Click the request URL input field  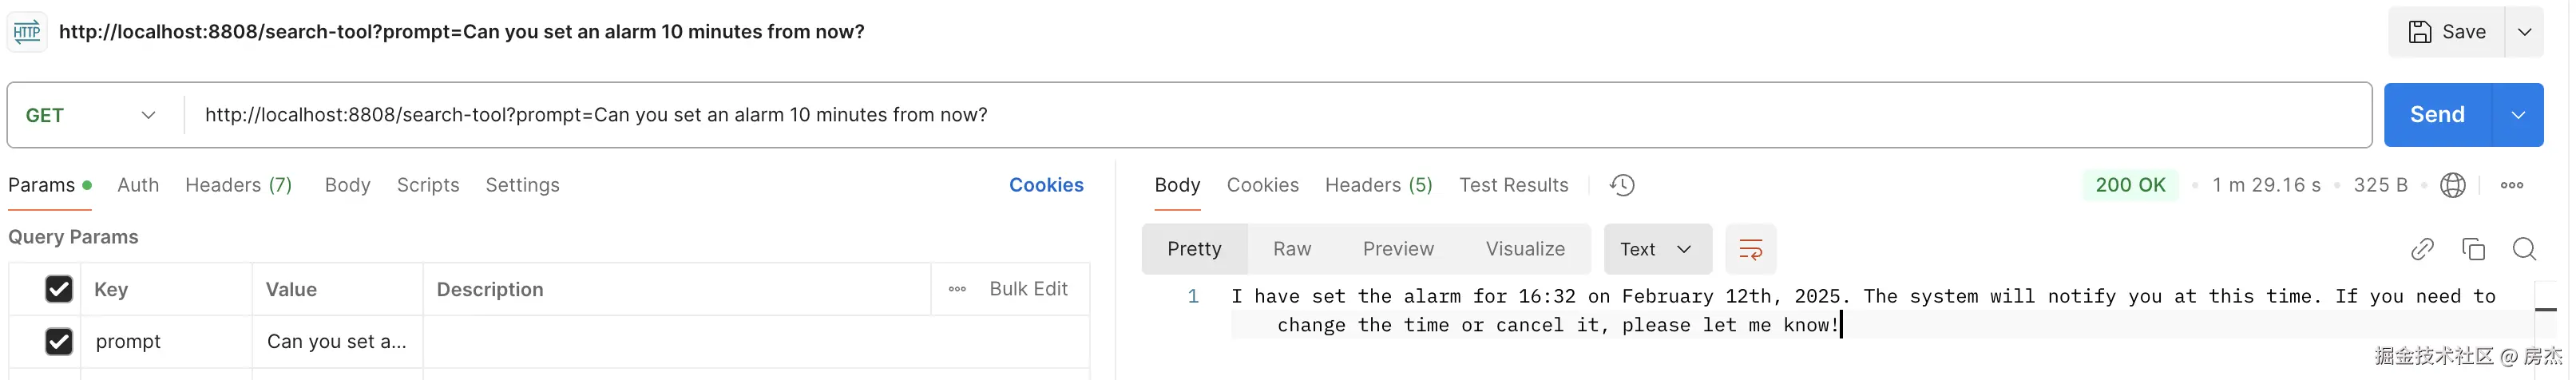(x=1277, y=115)
